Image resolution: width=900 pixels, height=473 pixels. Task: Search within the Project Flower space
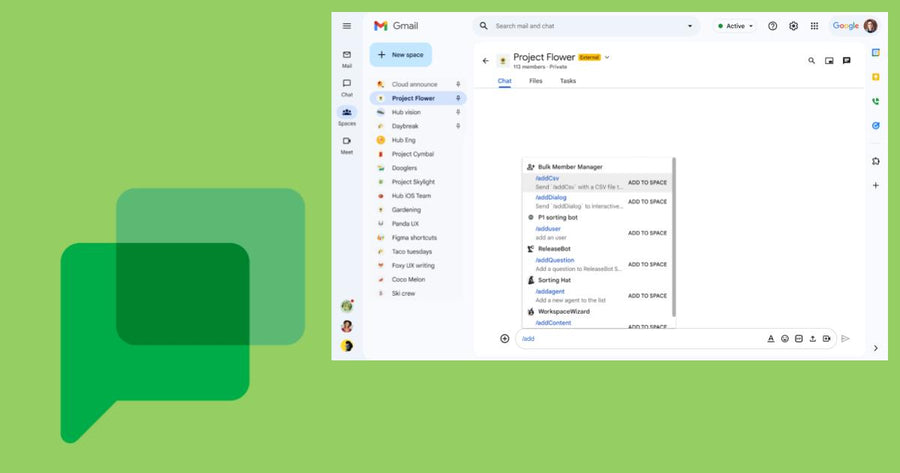pos(811,60)
